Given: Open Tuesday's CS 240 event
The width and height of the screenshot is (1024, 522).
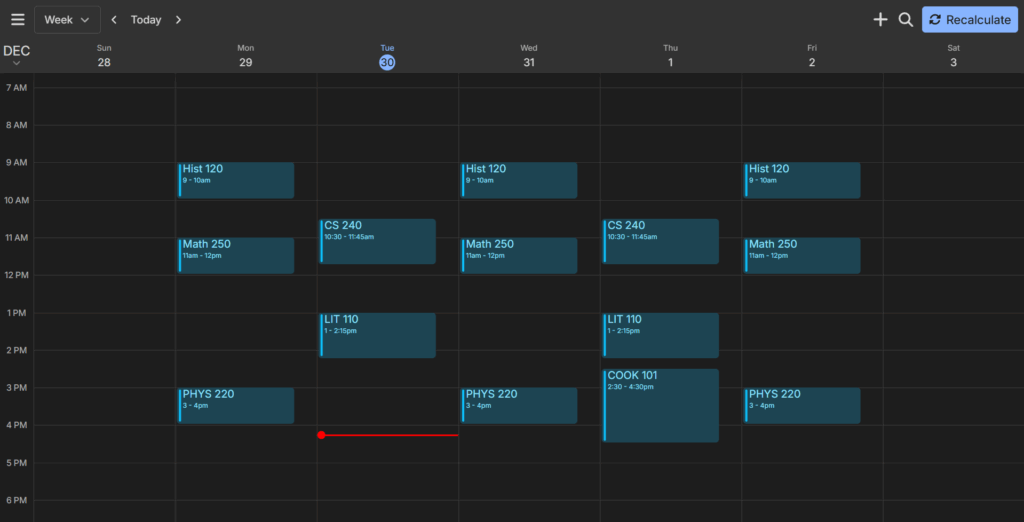Looking at the screenshot, I should (x=378, y=241).
